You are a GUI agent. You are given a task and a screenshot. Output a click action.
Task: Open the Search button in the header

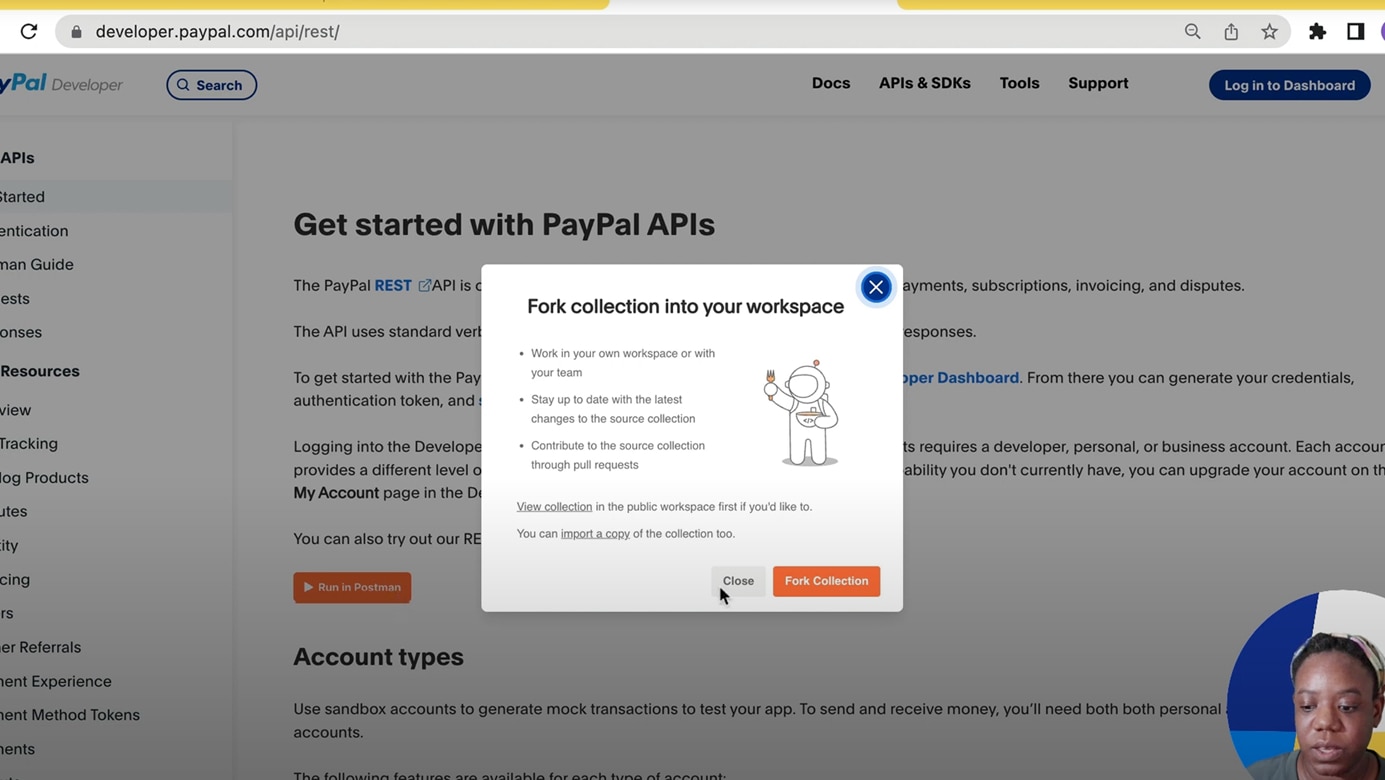point(211,85)
